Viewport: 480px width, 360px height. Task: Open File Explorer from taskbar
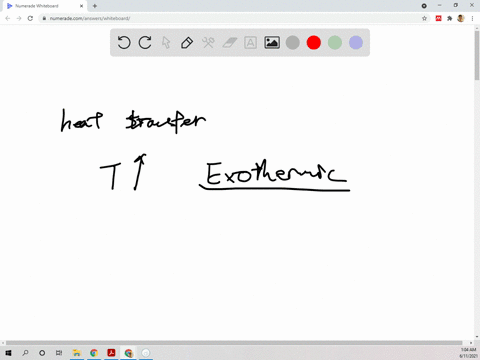click(x=77, y=353)
